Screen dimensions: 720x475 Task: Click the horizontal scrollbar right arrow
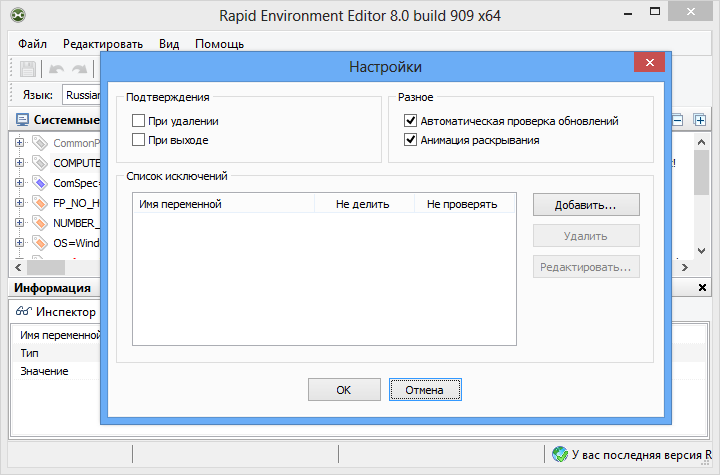click(685, 267)
